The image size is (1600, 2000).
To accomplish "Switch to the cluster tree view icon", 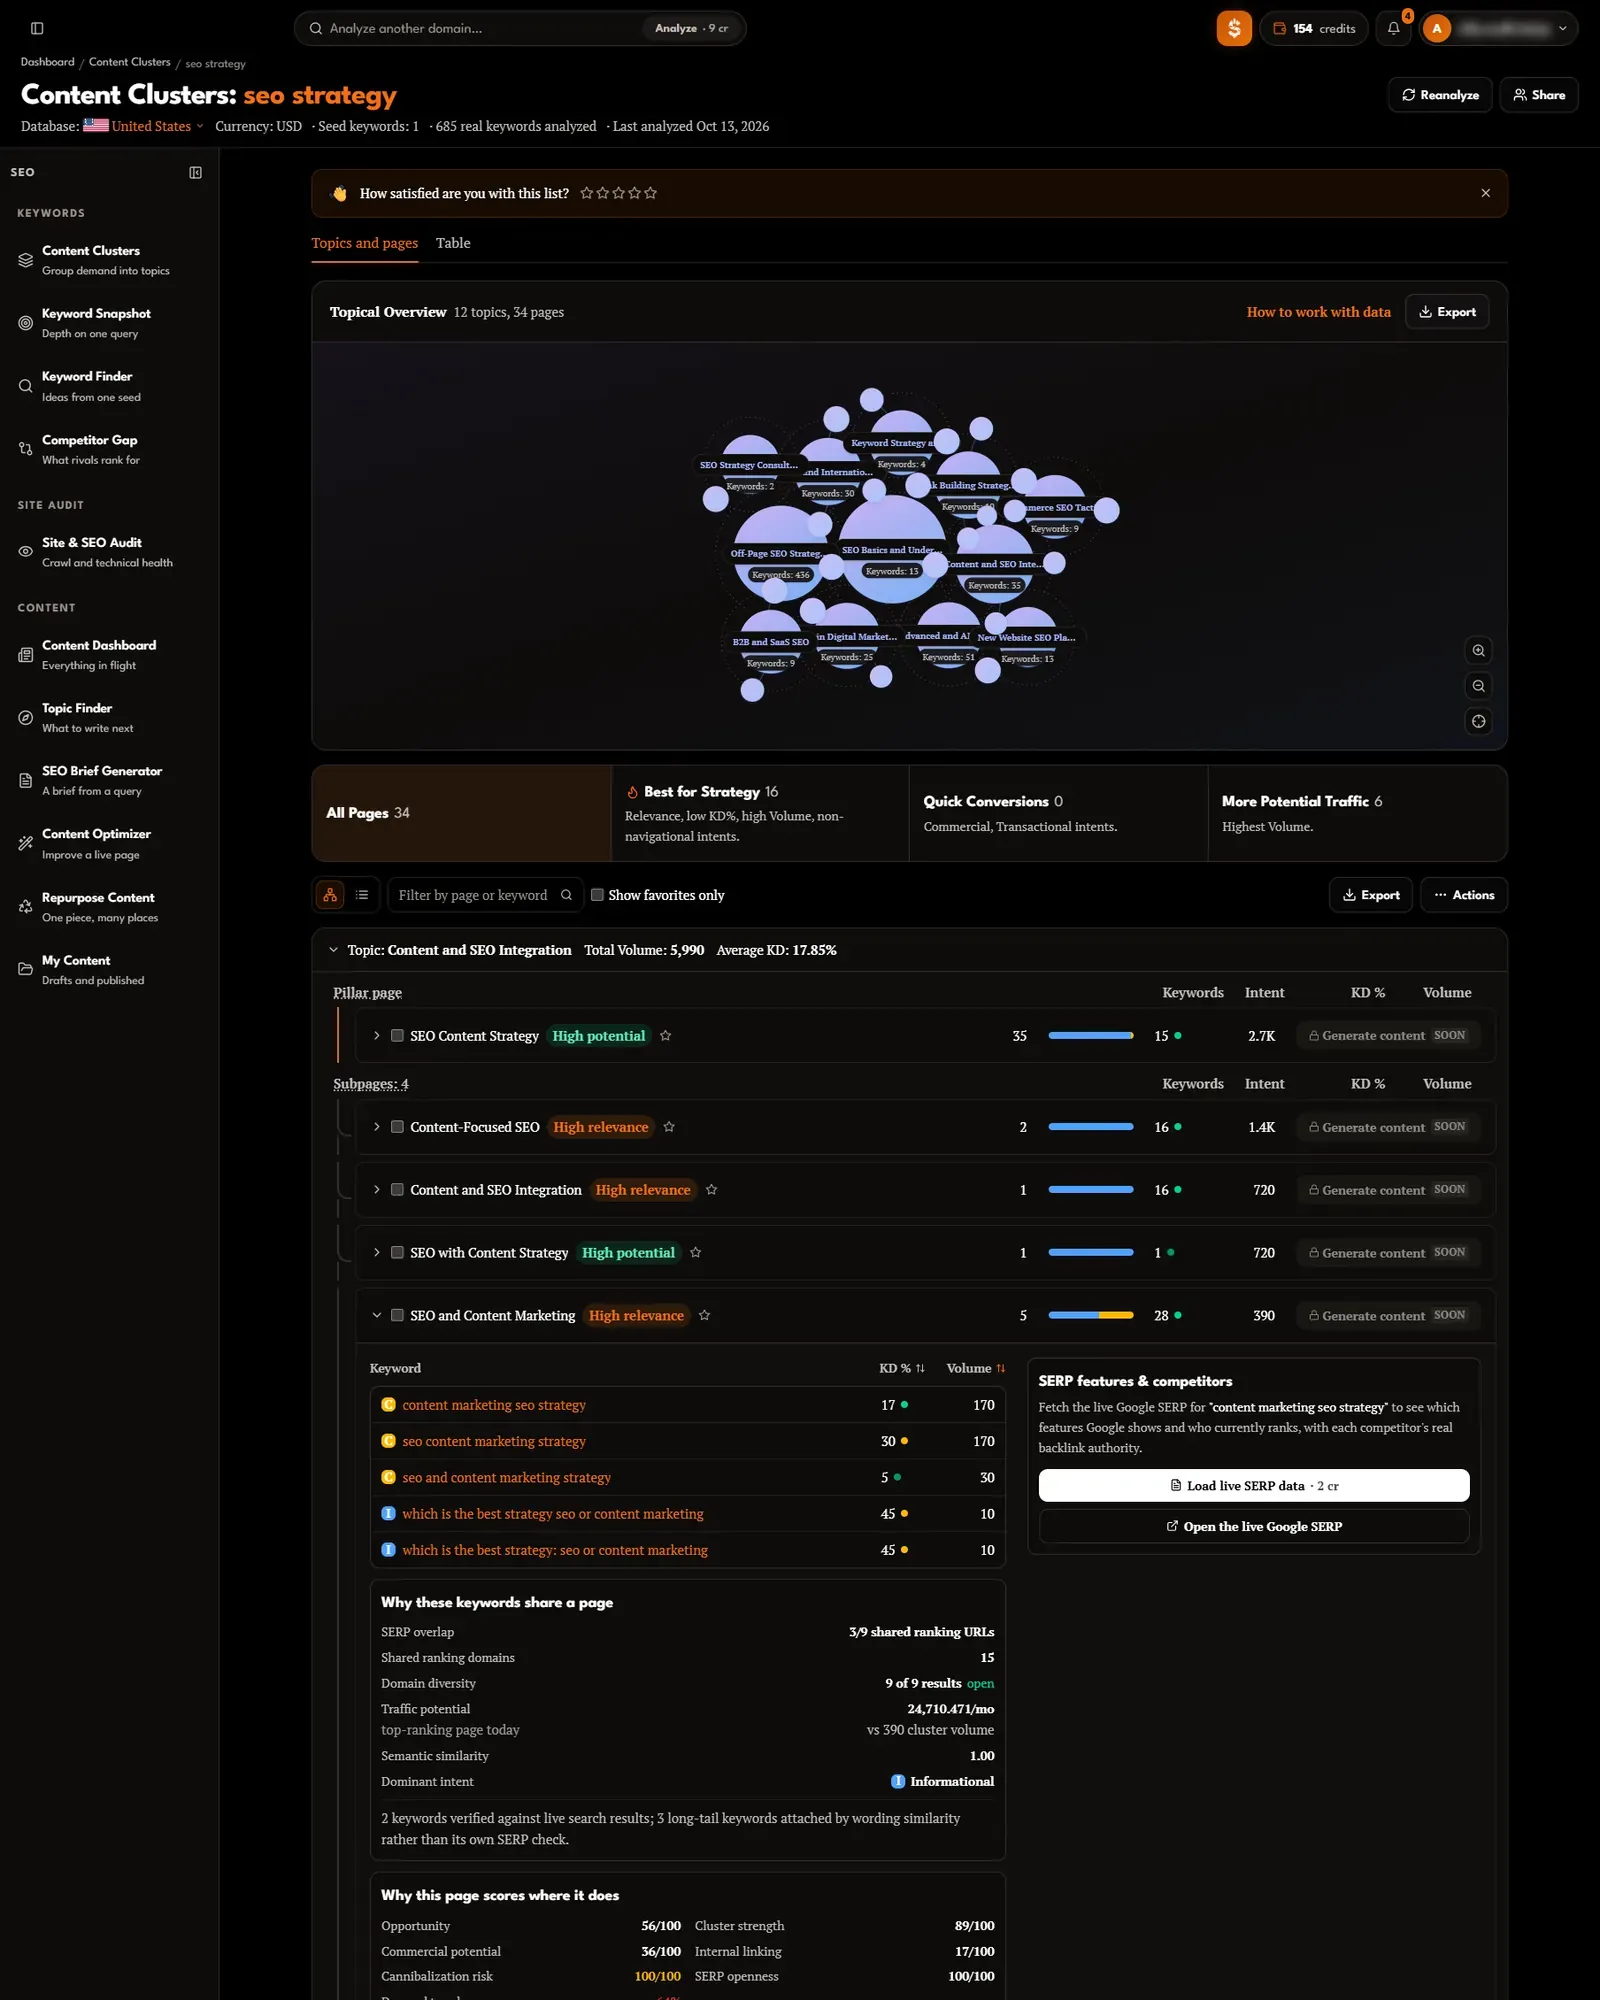I will coord(330,895).
